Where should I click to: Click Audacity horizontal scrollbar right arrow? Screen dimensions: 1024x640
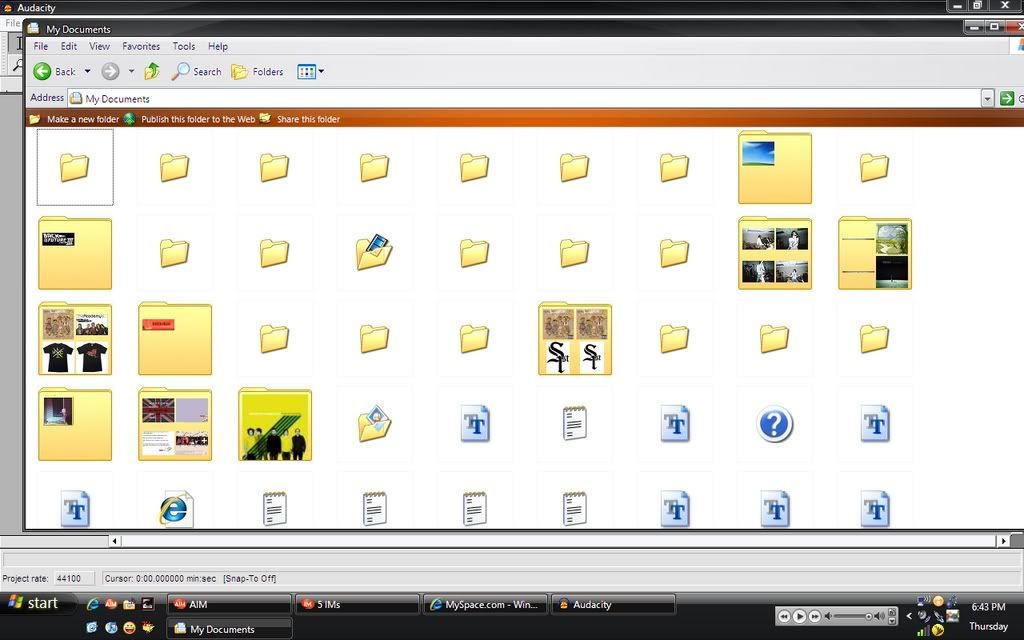(1003, 541)
